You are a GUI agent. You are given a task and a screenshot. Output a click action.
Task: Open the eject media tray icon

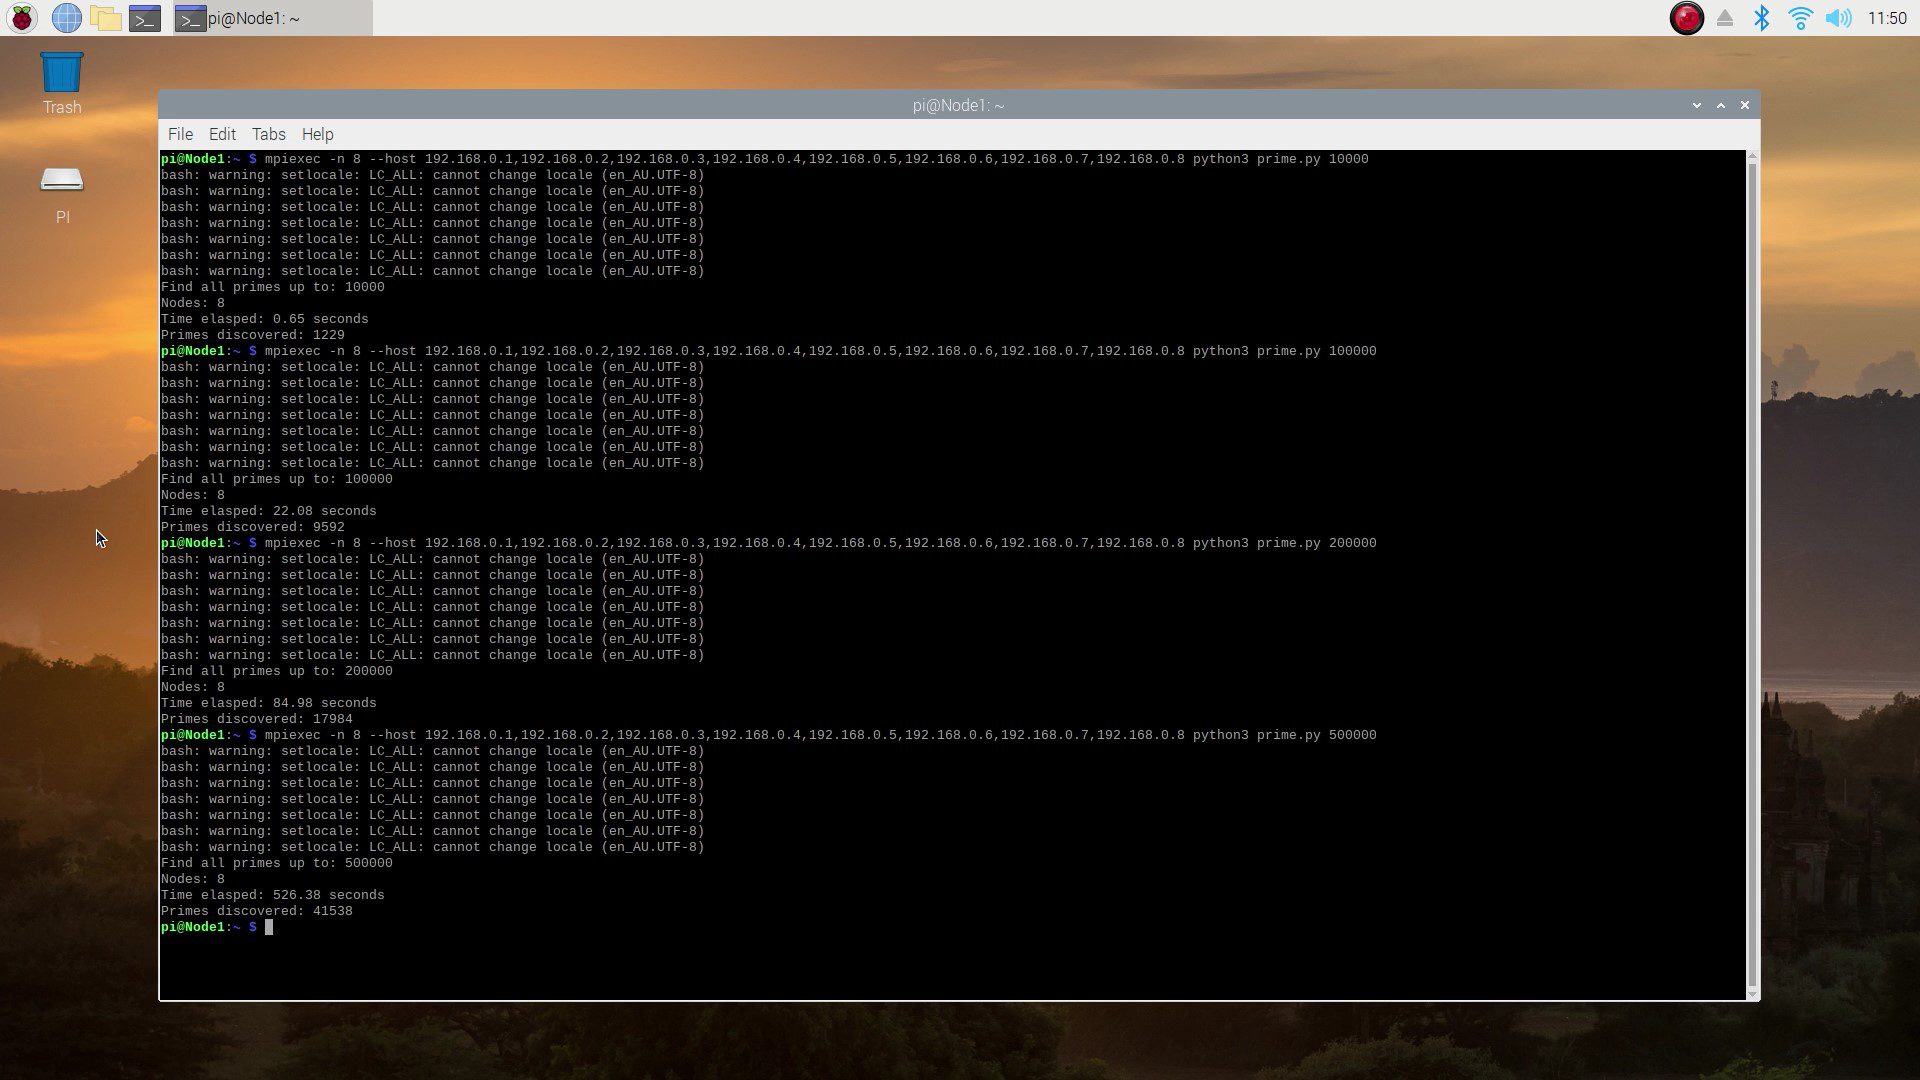pos(1724,18)
